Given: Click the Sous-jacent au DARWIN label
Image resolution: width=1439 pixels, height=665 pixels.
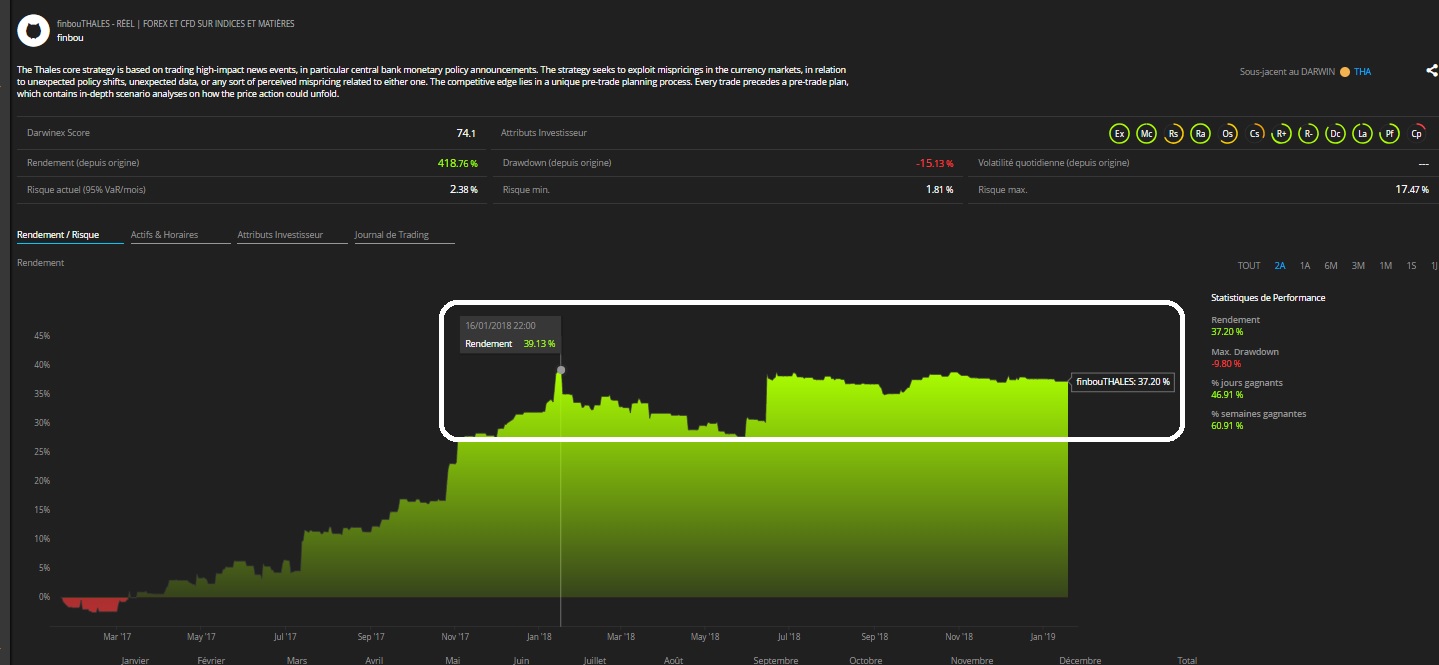Looking at the screenshot, I should (1287, 72).
